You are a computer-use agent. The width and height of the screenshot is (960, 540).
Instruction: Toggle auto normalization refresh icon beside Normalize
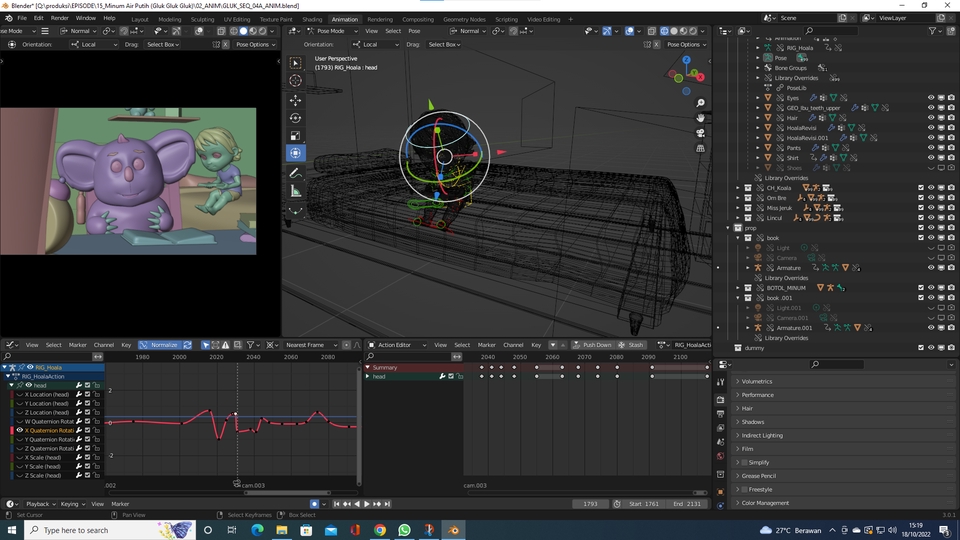click(x=187, y=345)
